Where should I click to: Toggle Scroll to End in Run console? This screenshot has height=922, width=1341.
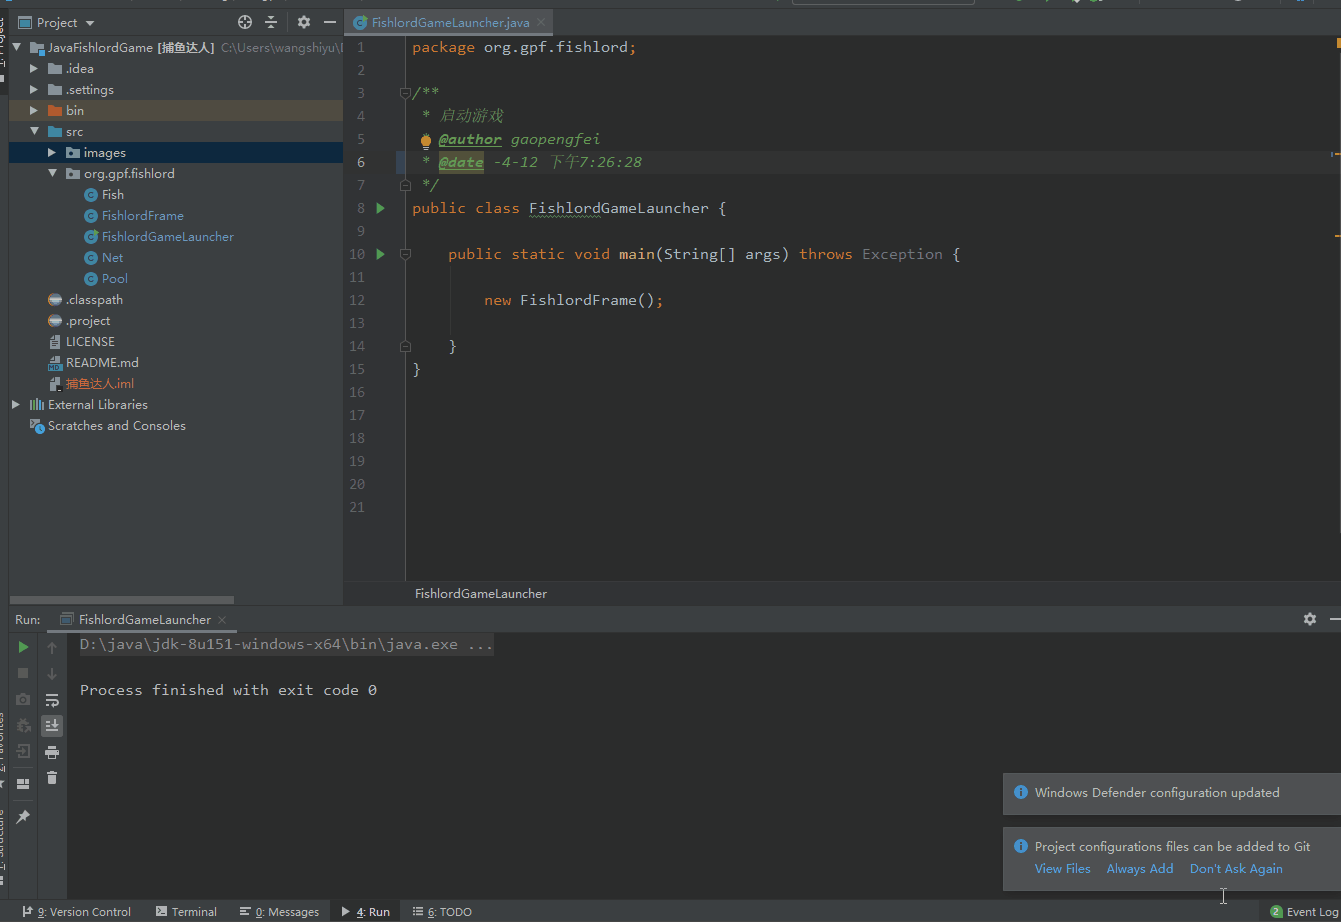pyautogui.click(x=52, y=725)
